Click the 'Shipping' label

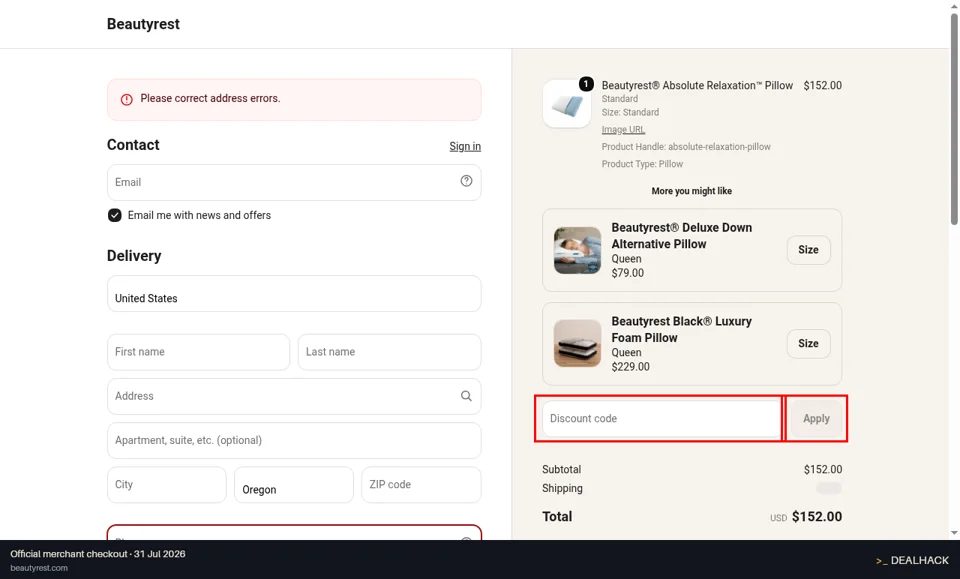tap(562, 488)
